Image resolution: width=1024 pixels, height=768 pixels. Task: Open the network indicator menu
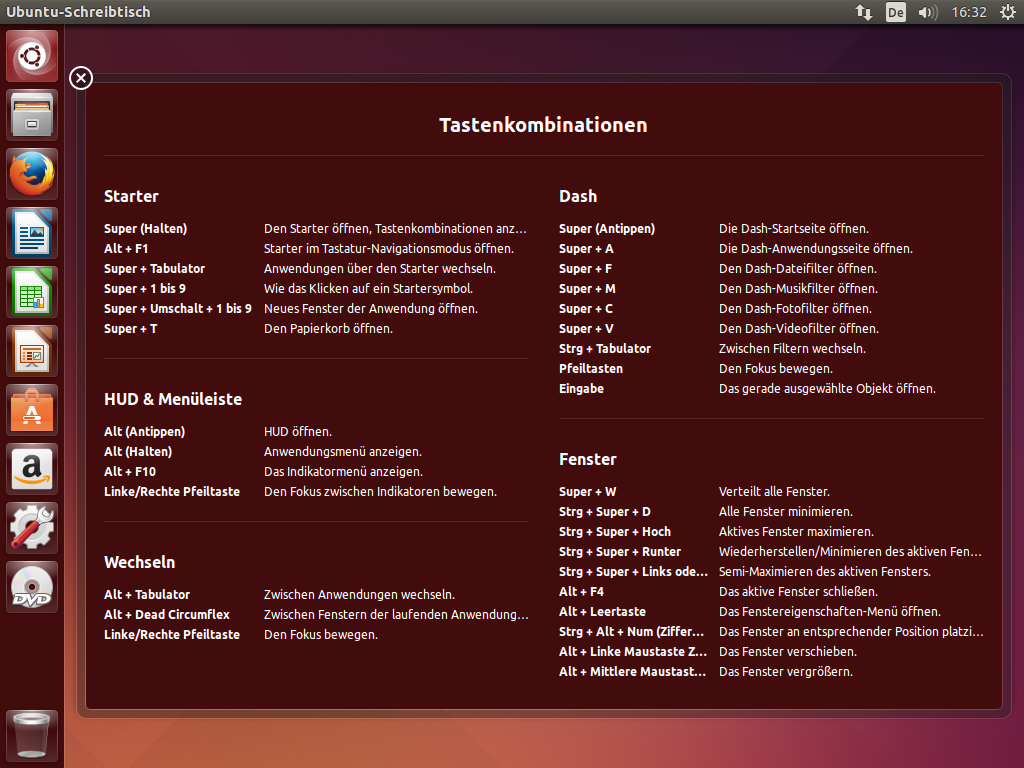[864, 12]
